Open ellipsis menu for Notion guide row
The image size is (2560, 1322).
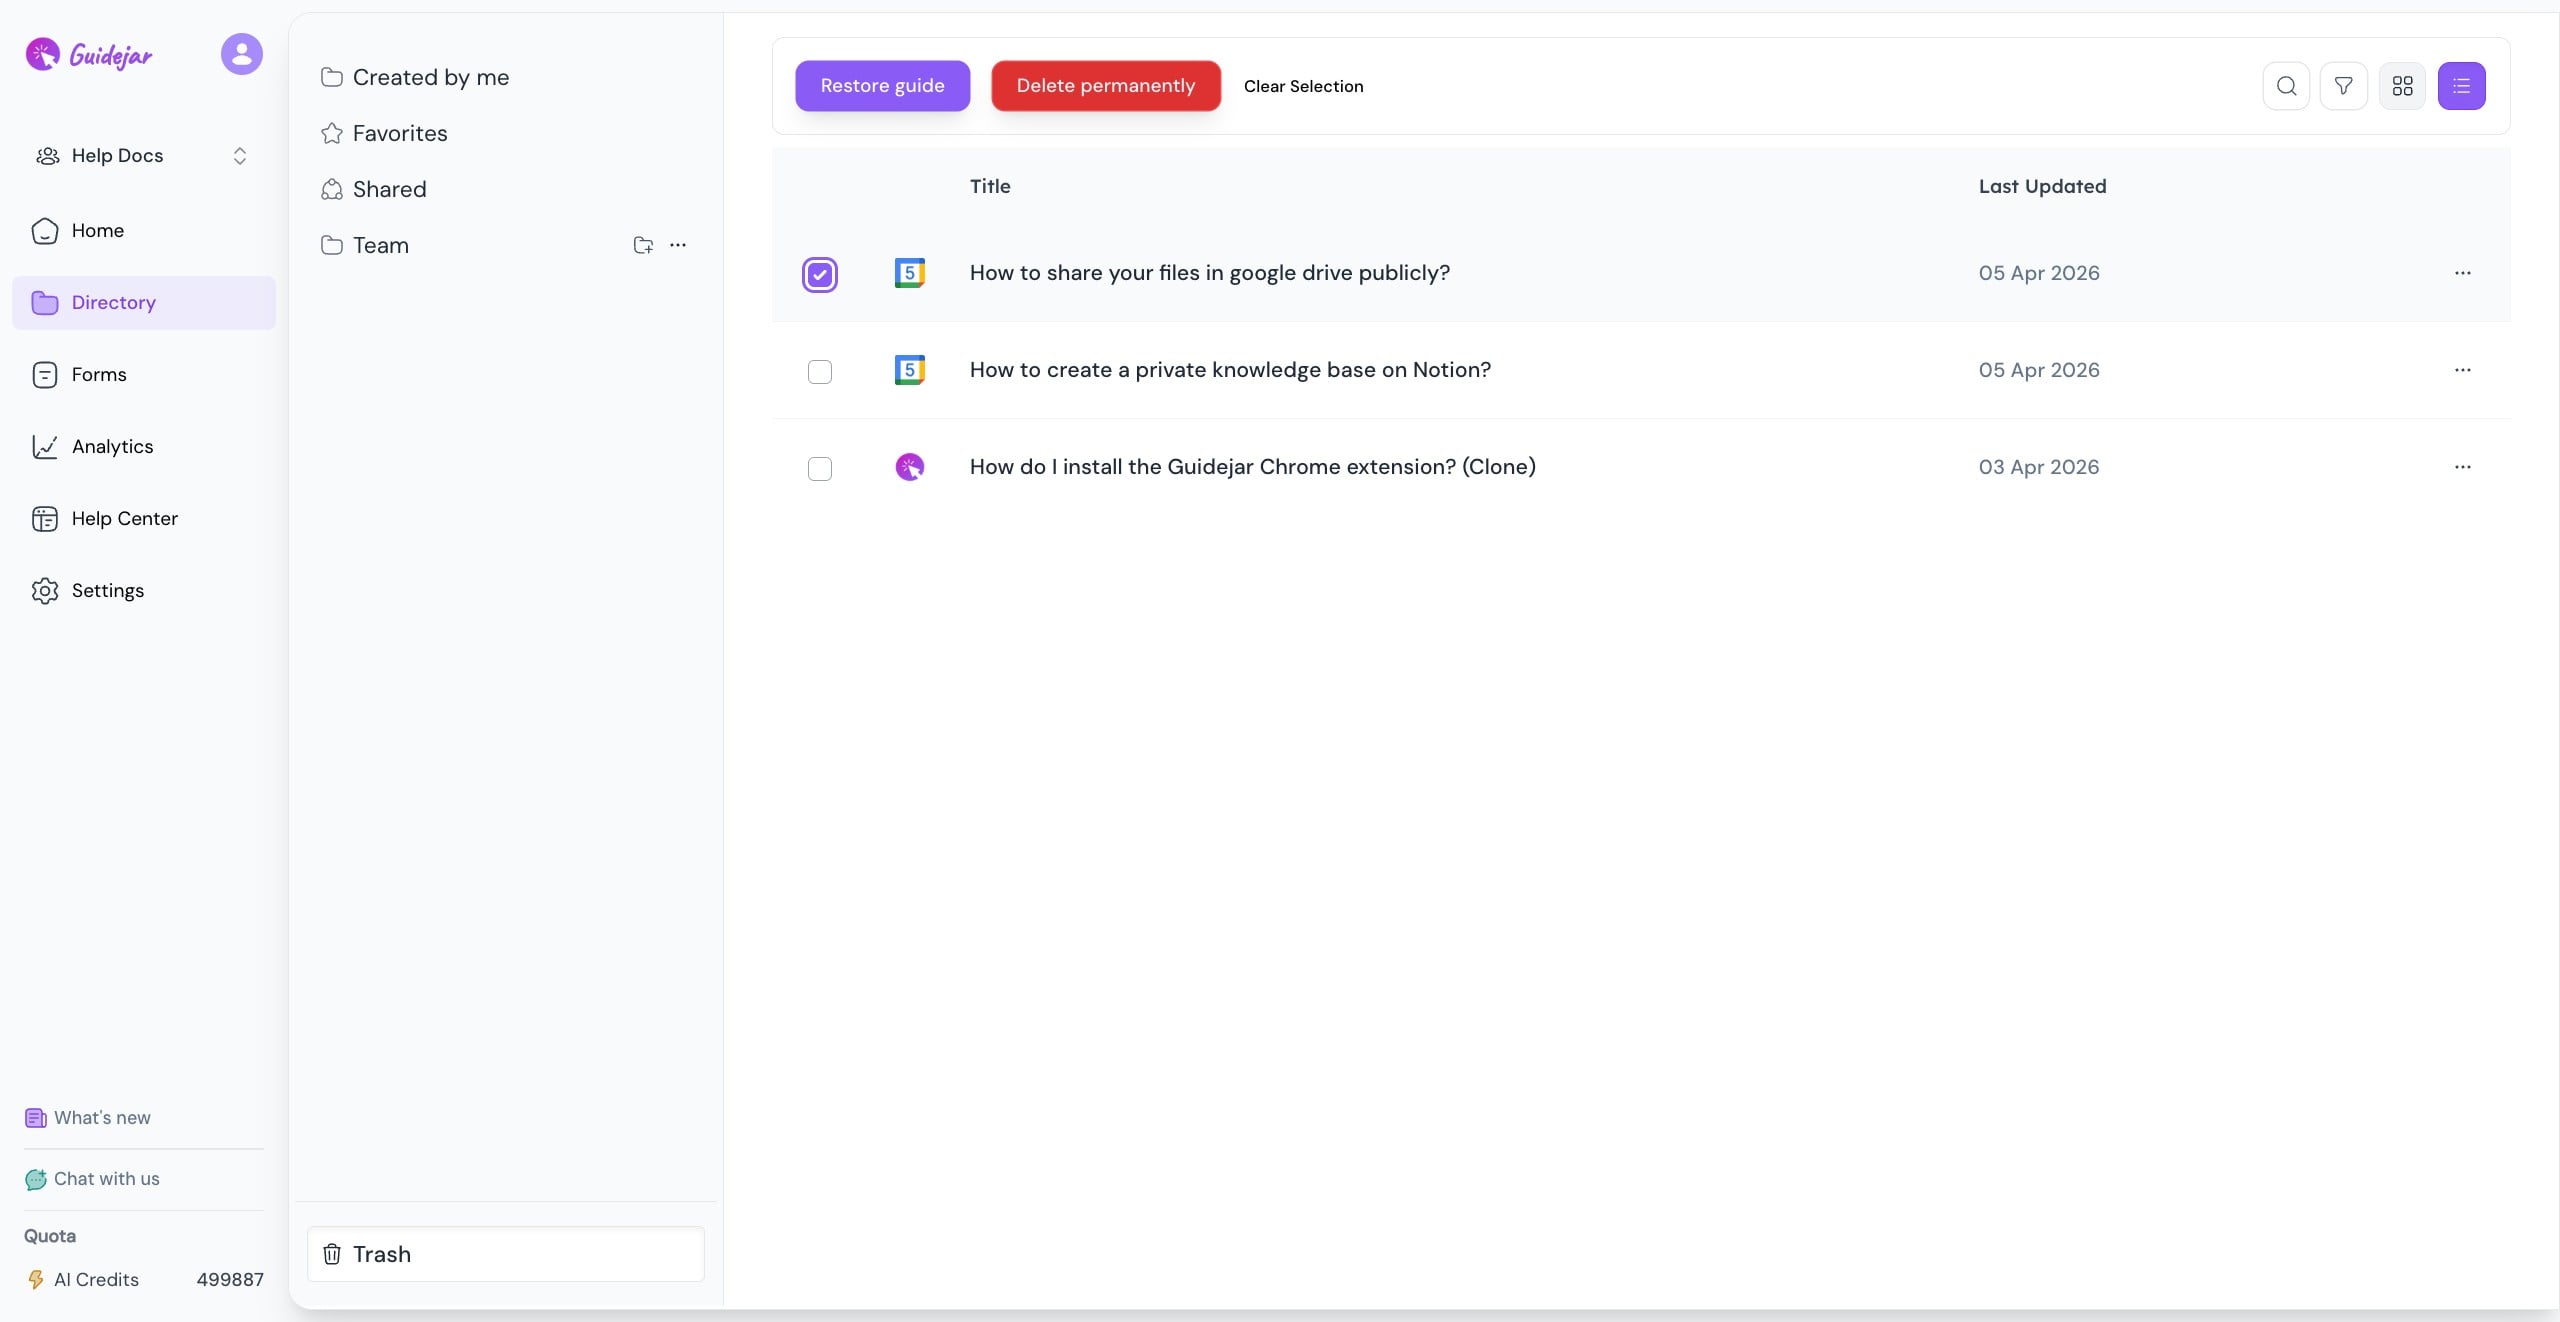tap(2462, 370)
